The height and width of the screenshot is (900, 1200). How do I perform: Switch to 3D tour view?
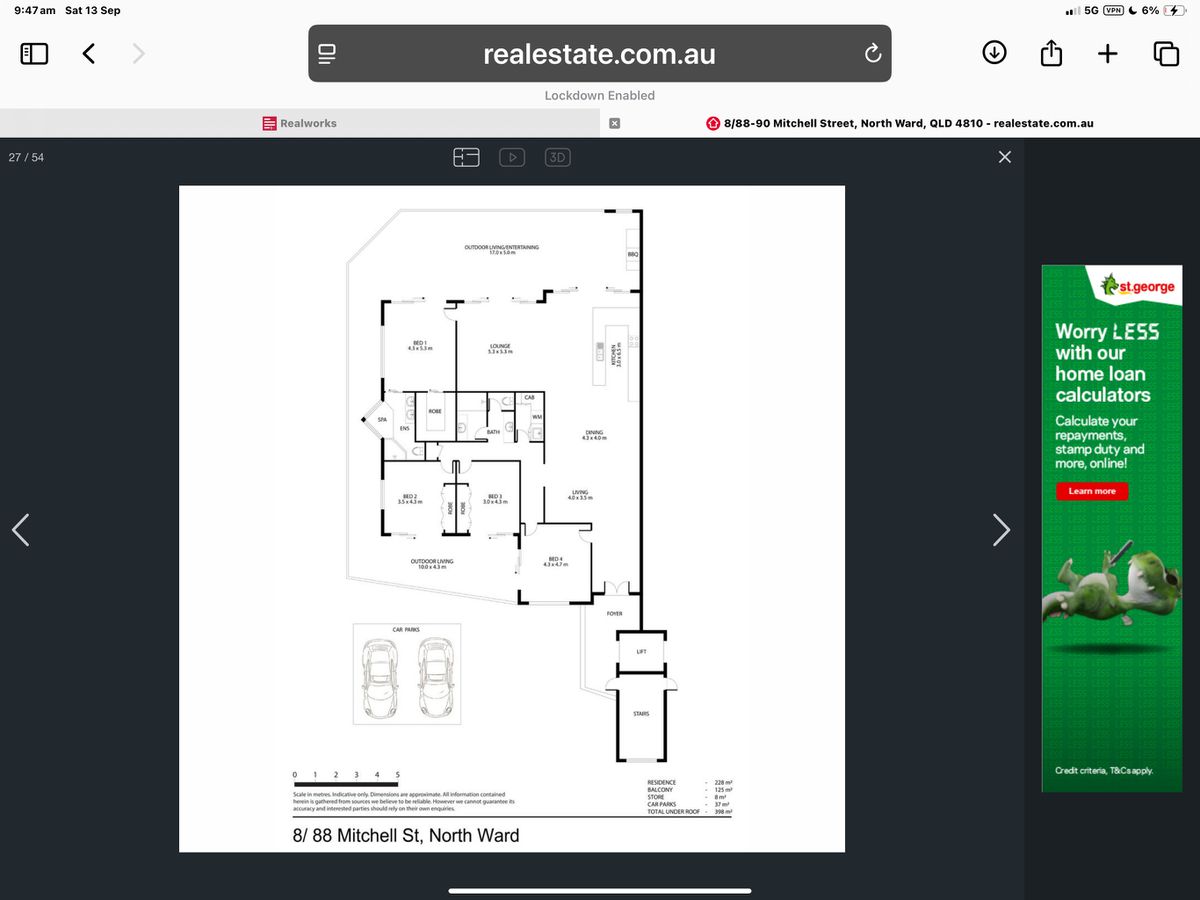pos(557,157)
